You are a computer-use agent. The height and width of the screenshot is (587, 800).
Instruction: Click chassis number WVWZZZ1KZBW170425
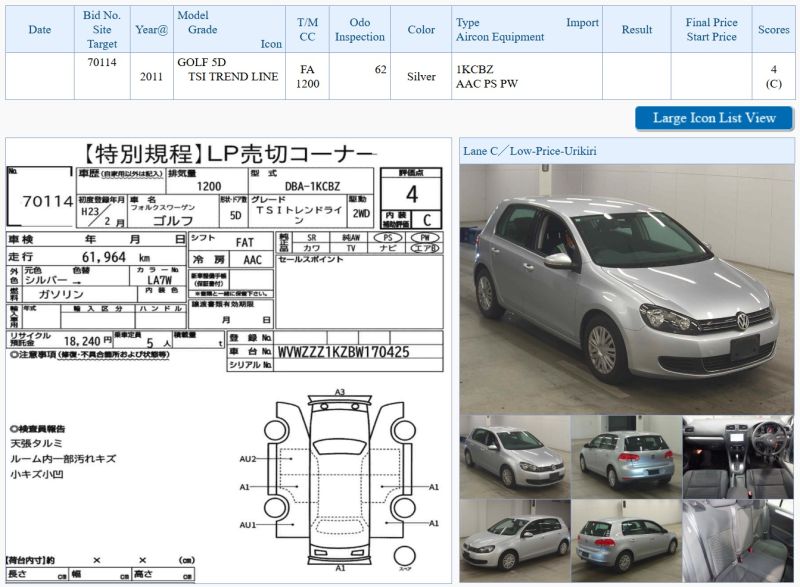pyautogui.click(x=343, y=352)
